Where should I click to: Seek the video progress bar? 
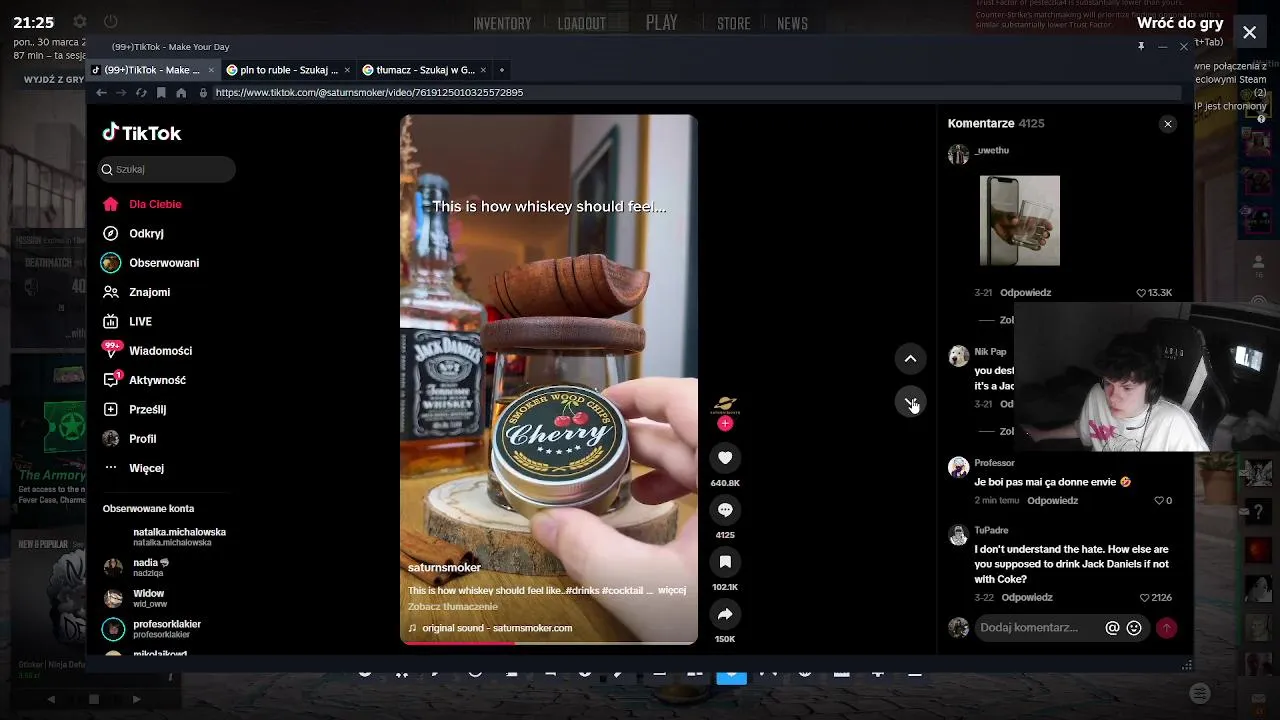pyautogui.click(x=549, y=643)
